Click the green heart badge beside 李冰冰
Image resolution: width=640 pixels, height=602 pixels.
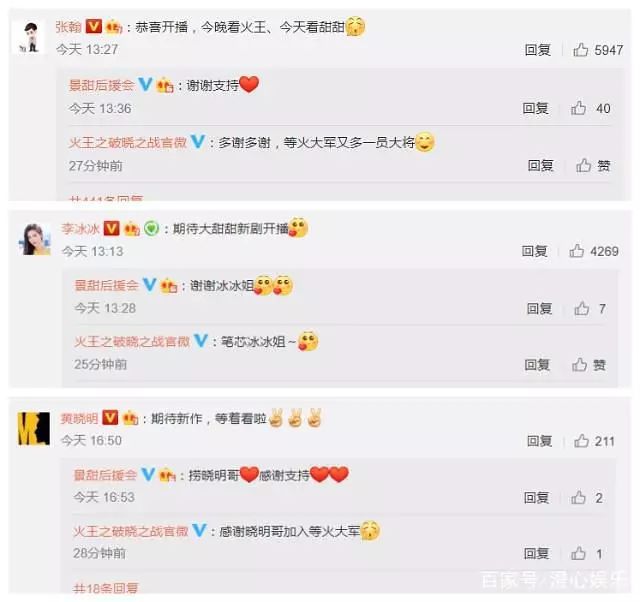click(x=151, y=228)
